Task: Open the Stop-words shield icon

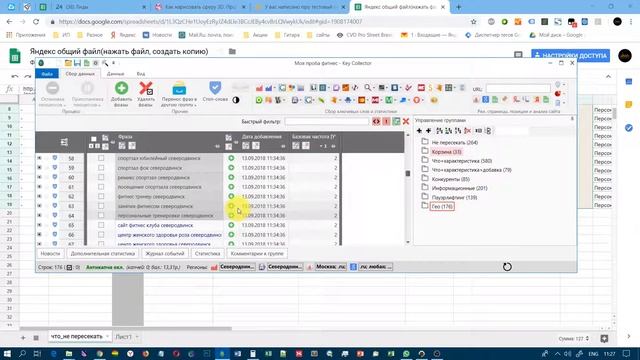Action: click(215, 87)
